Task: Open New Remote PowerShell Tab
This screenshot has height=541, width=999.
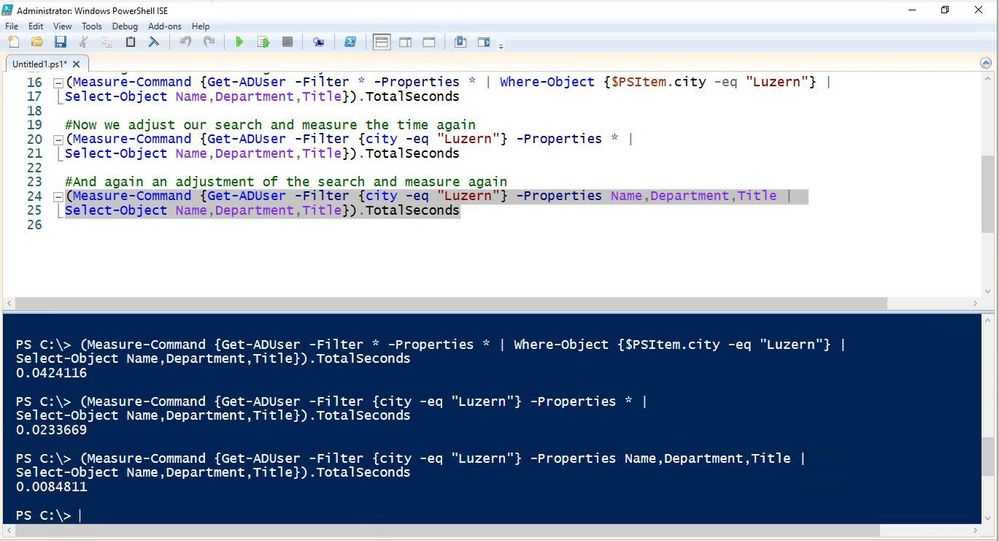Action: click(319, 42)
